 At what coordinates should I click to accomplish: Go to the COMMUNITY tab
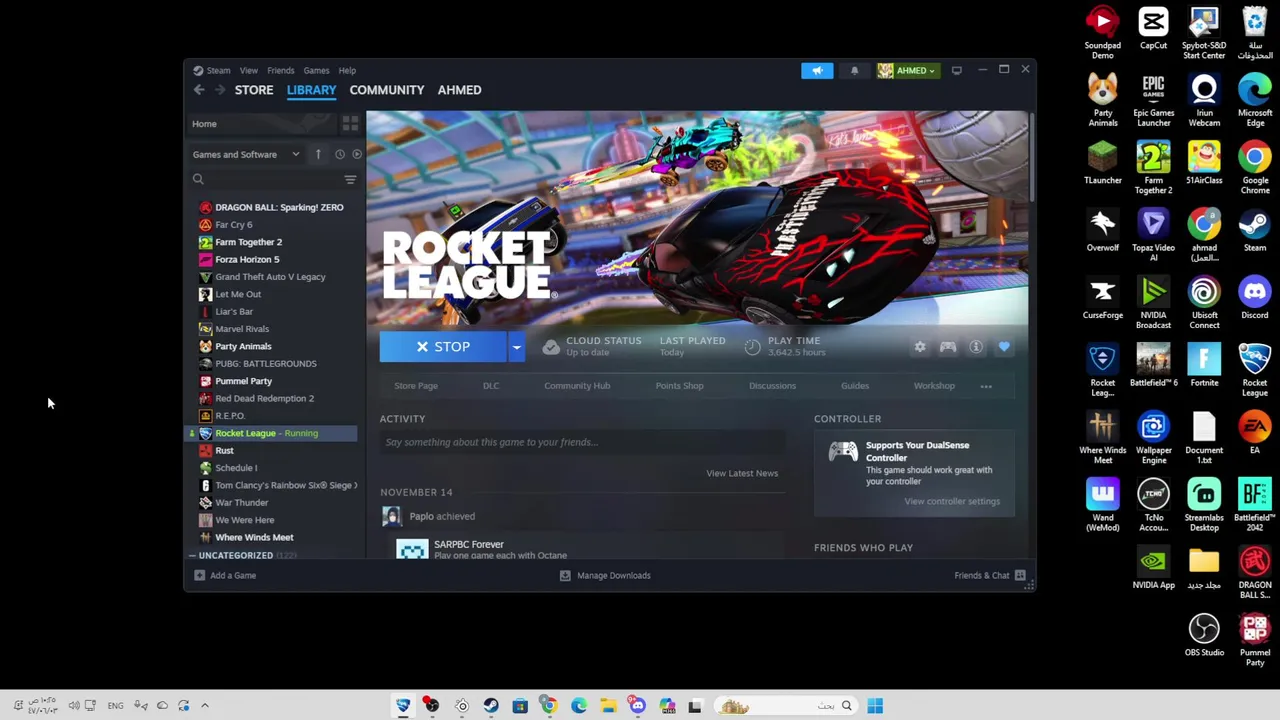pos(387,90)
